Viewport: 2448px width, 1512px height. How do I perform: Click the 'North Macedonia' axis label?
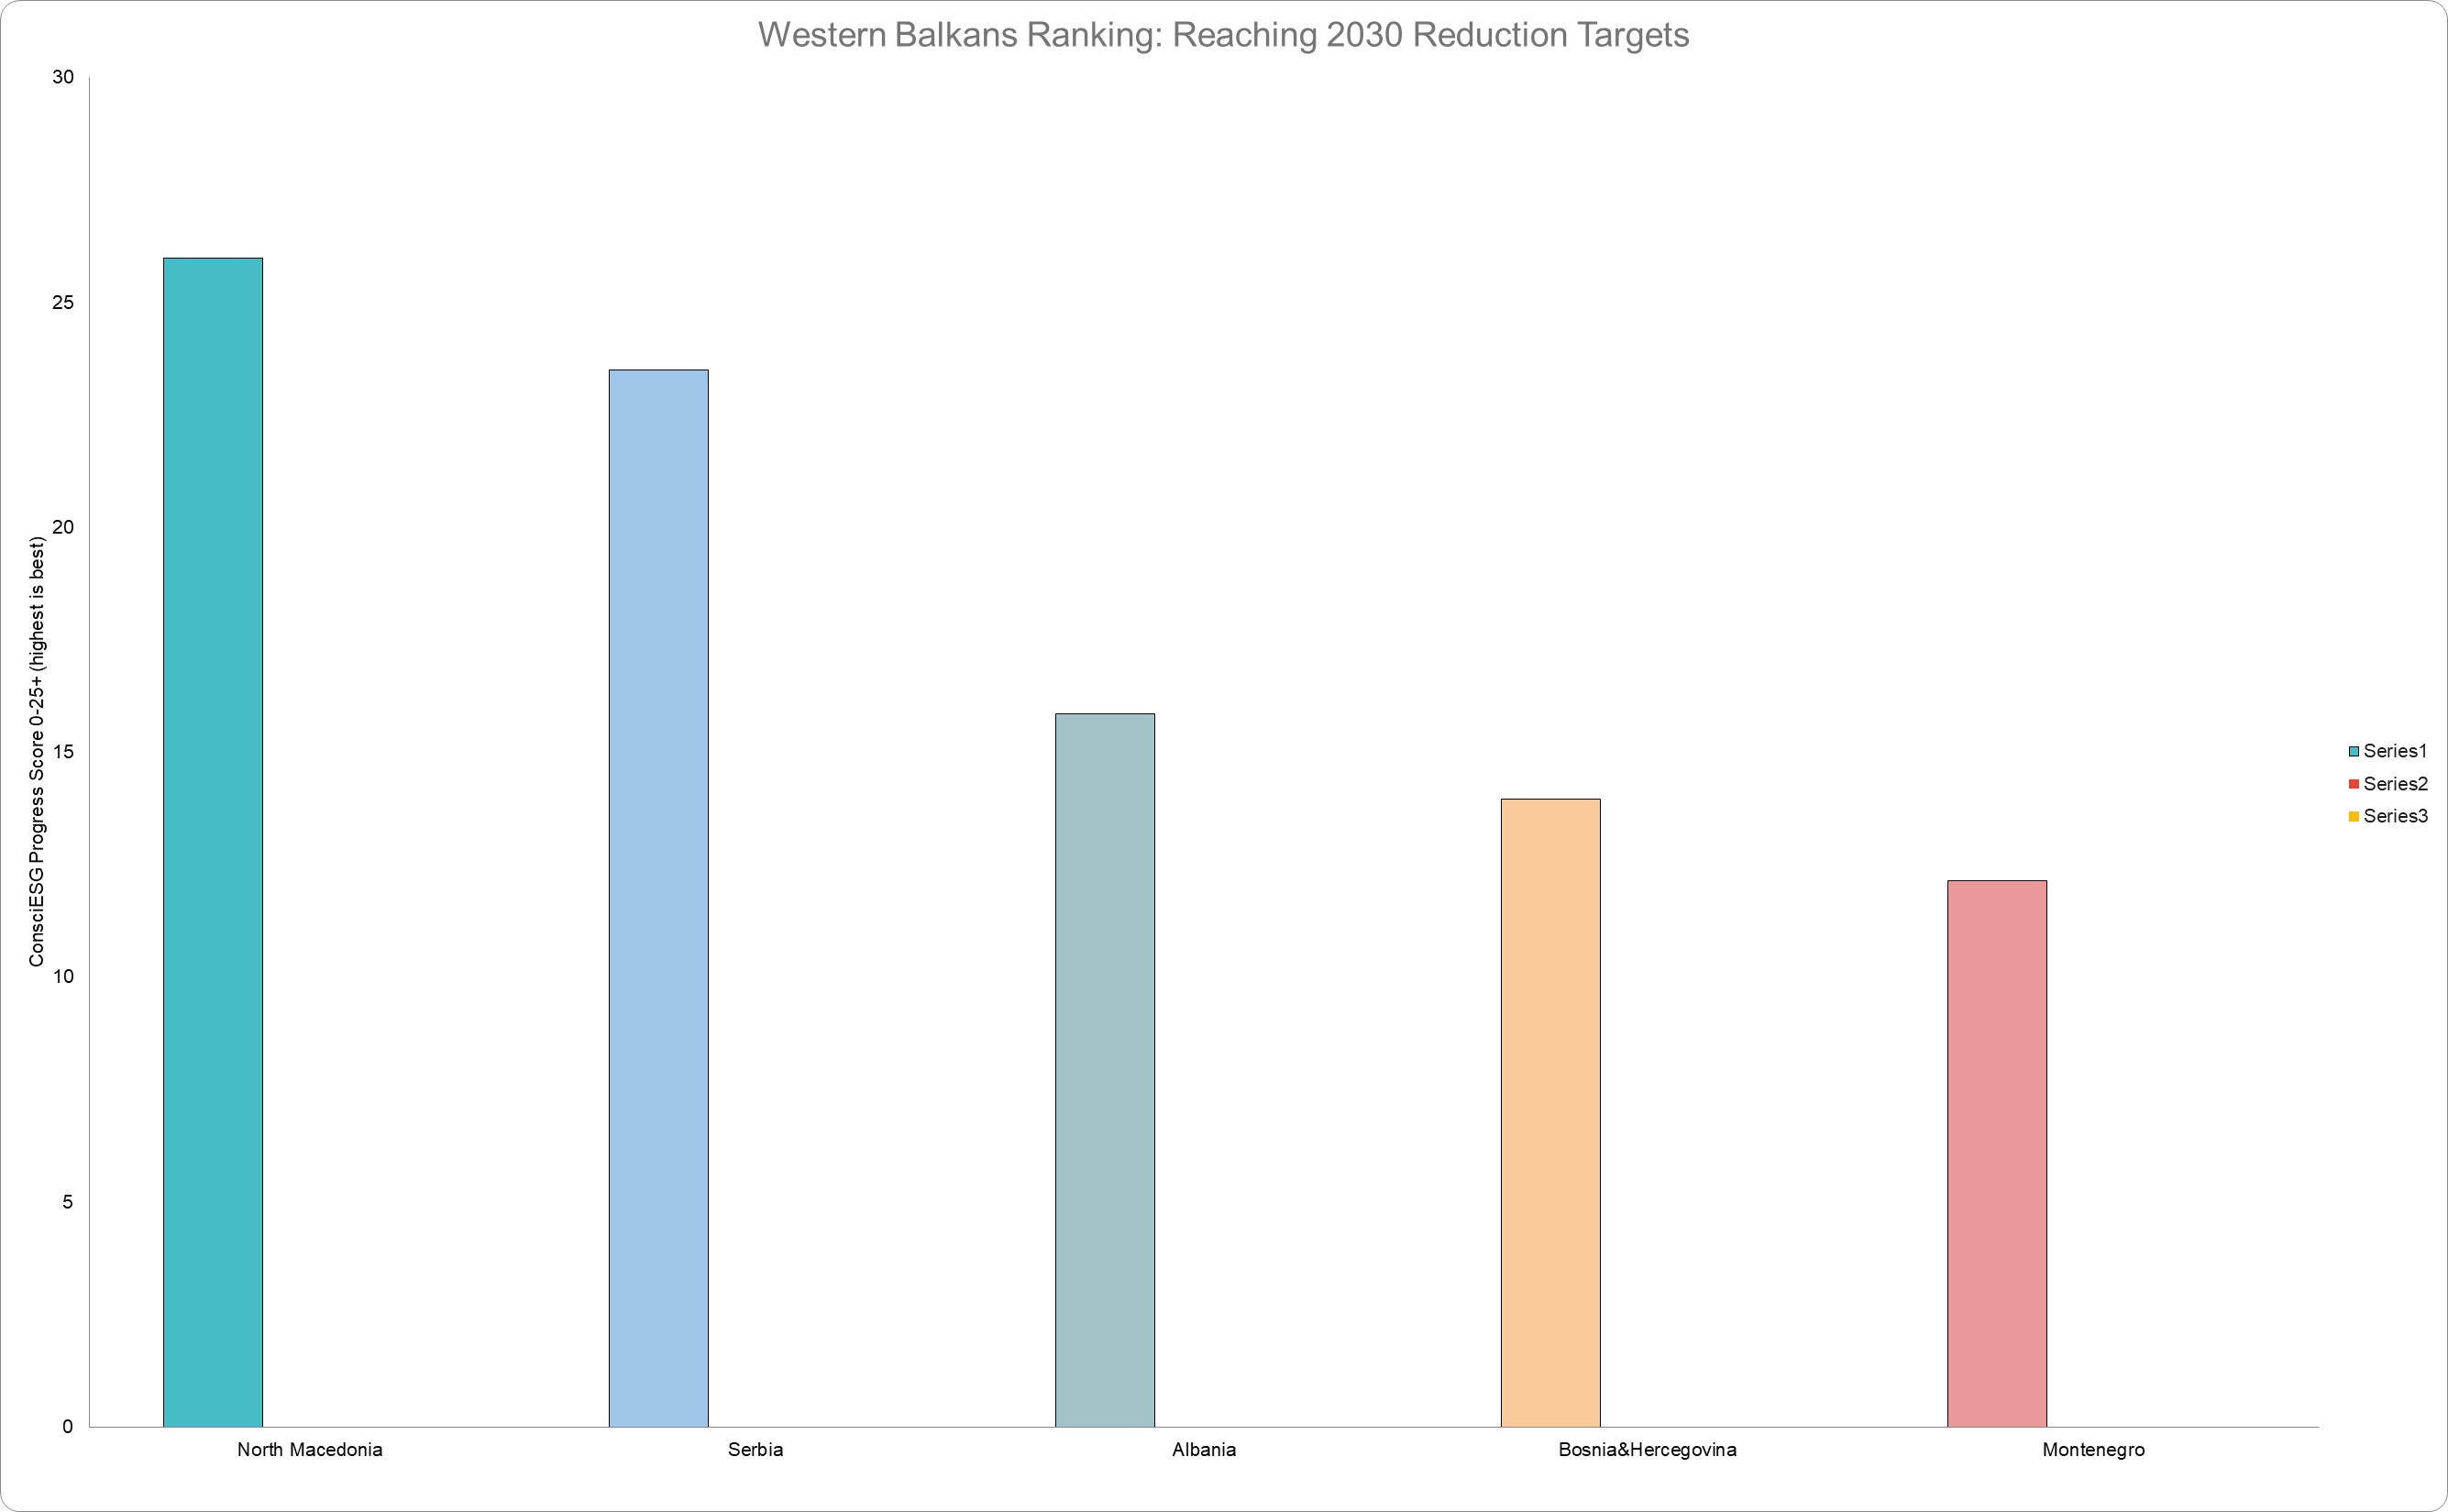(x=310, y=1450)
